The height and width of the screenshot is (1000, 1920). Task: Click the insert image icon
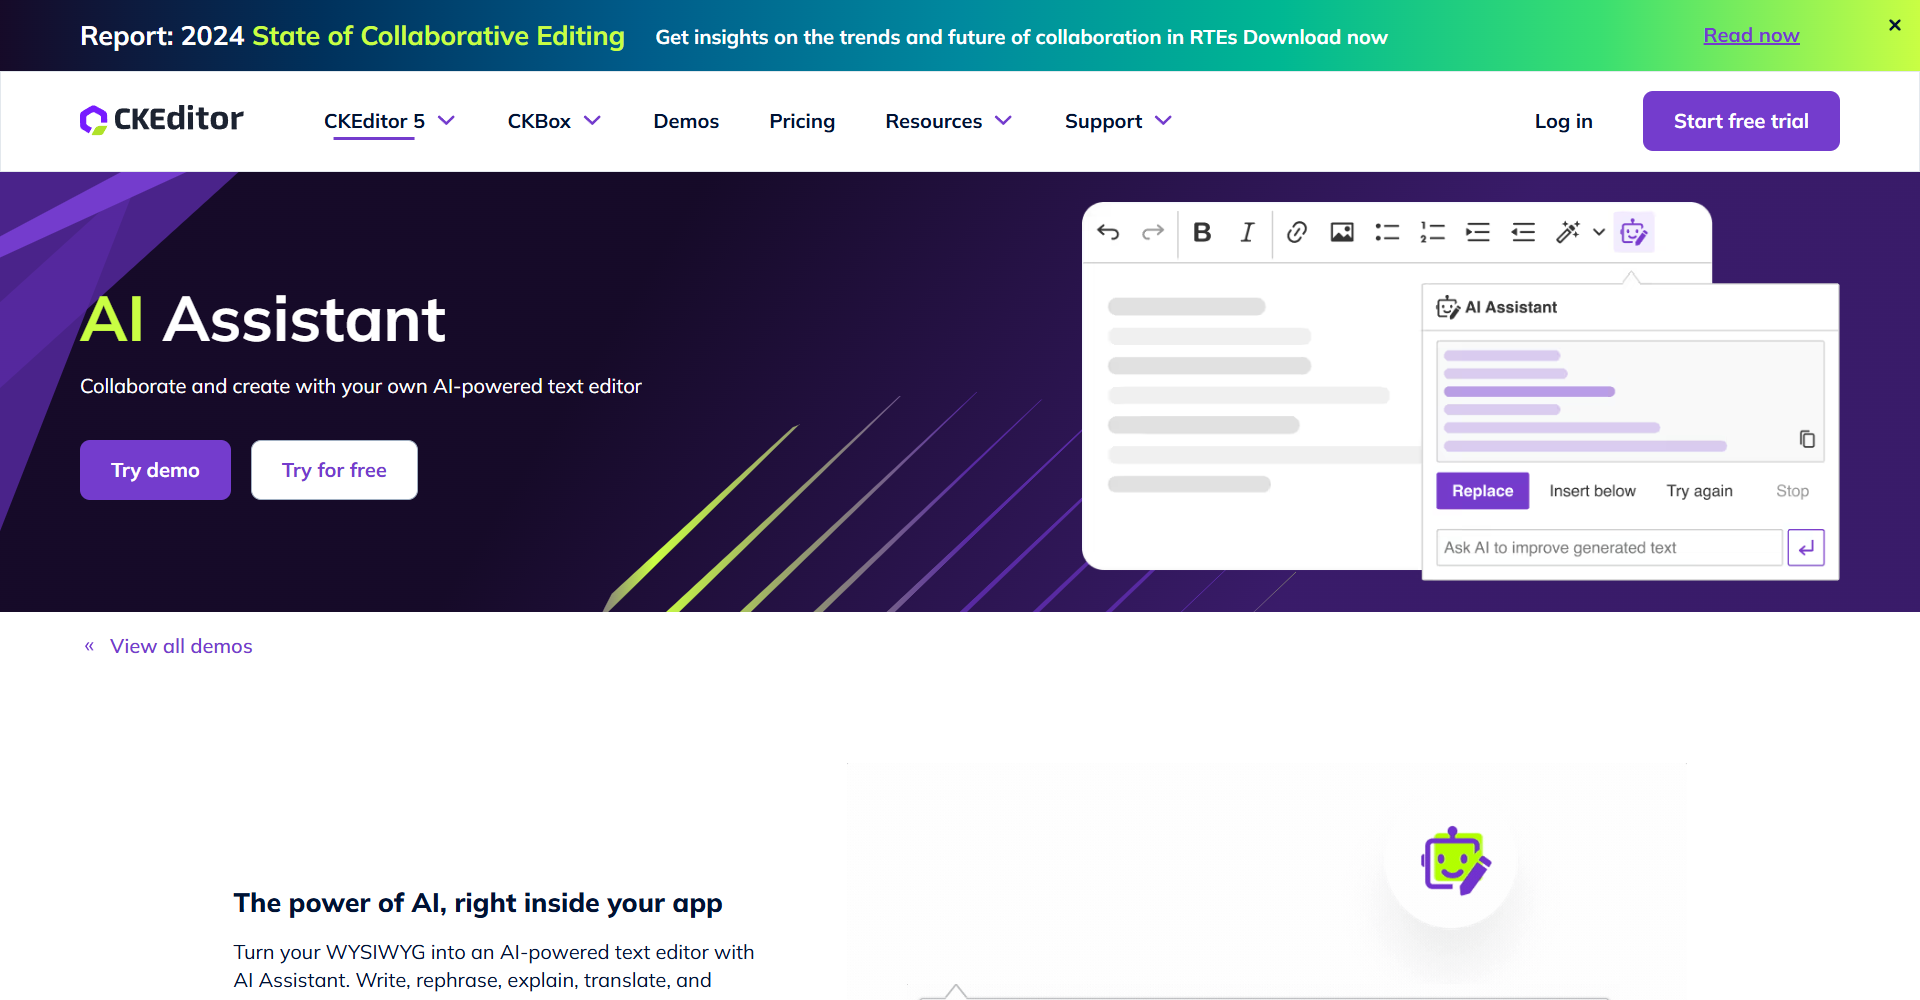1342,232
